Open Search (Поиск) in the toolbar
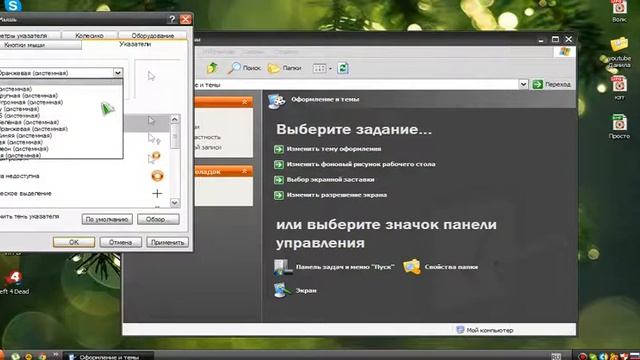The image size is (640, 360). pos(244,68)
